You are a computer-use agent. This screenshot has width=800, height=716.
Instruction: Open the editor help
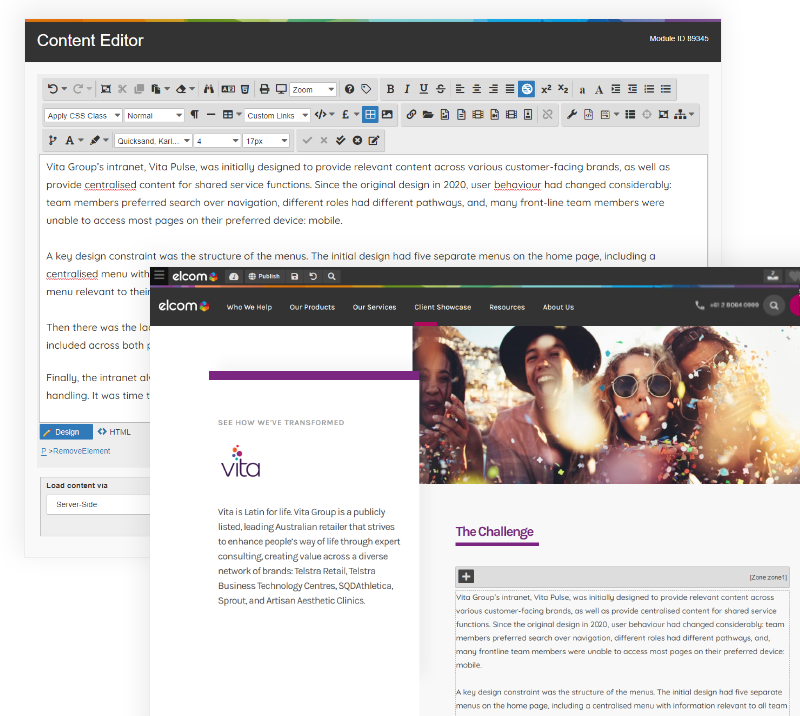349,89
